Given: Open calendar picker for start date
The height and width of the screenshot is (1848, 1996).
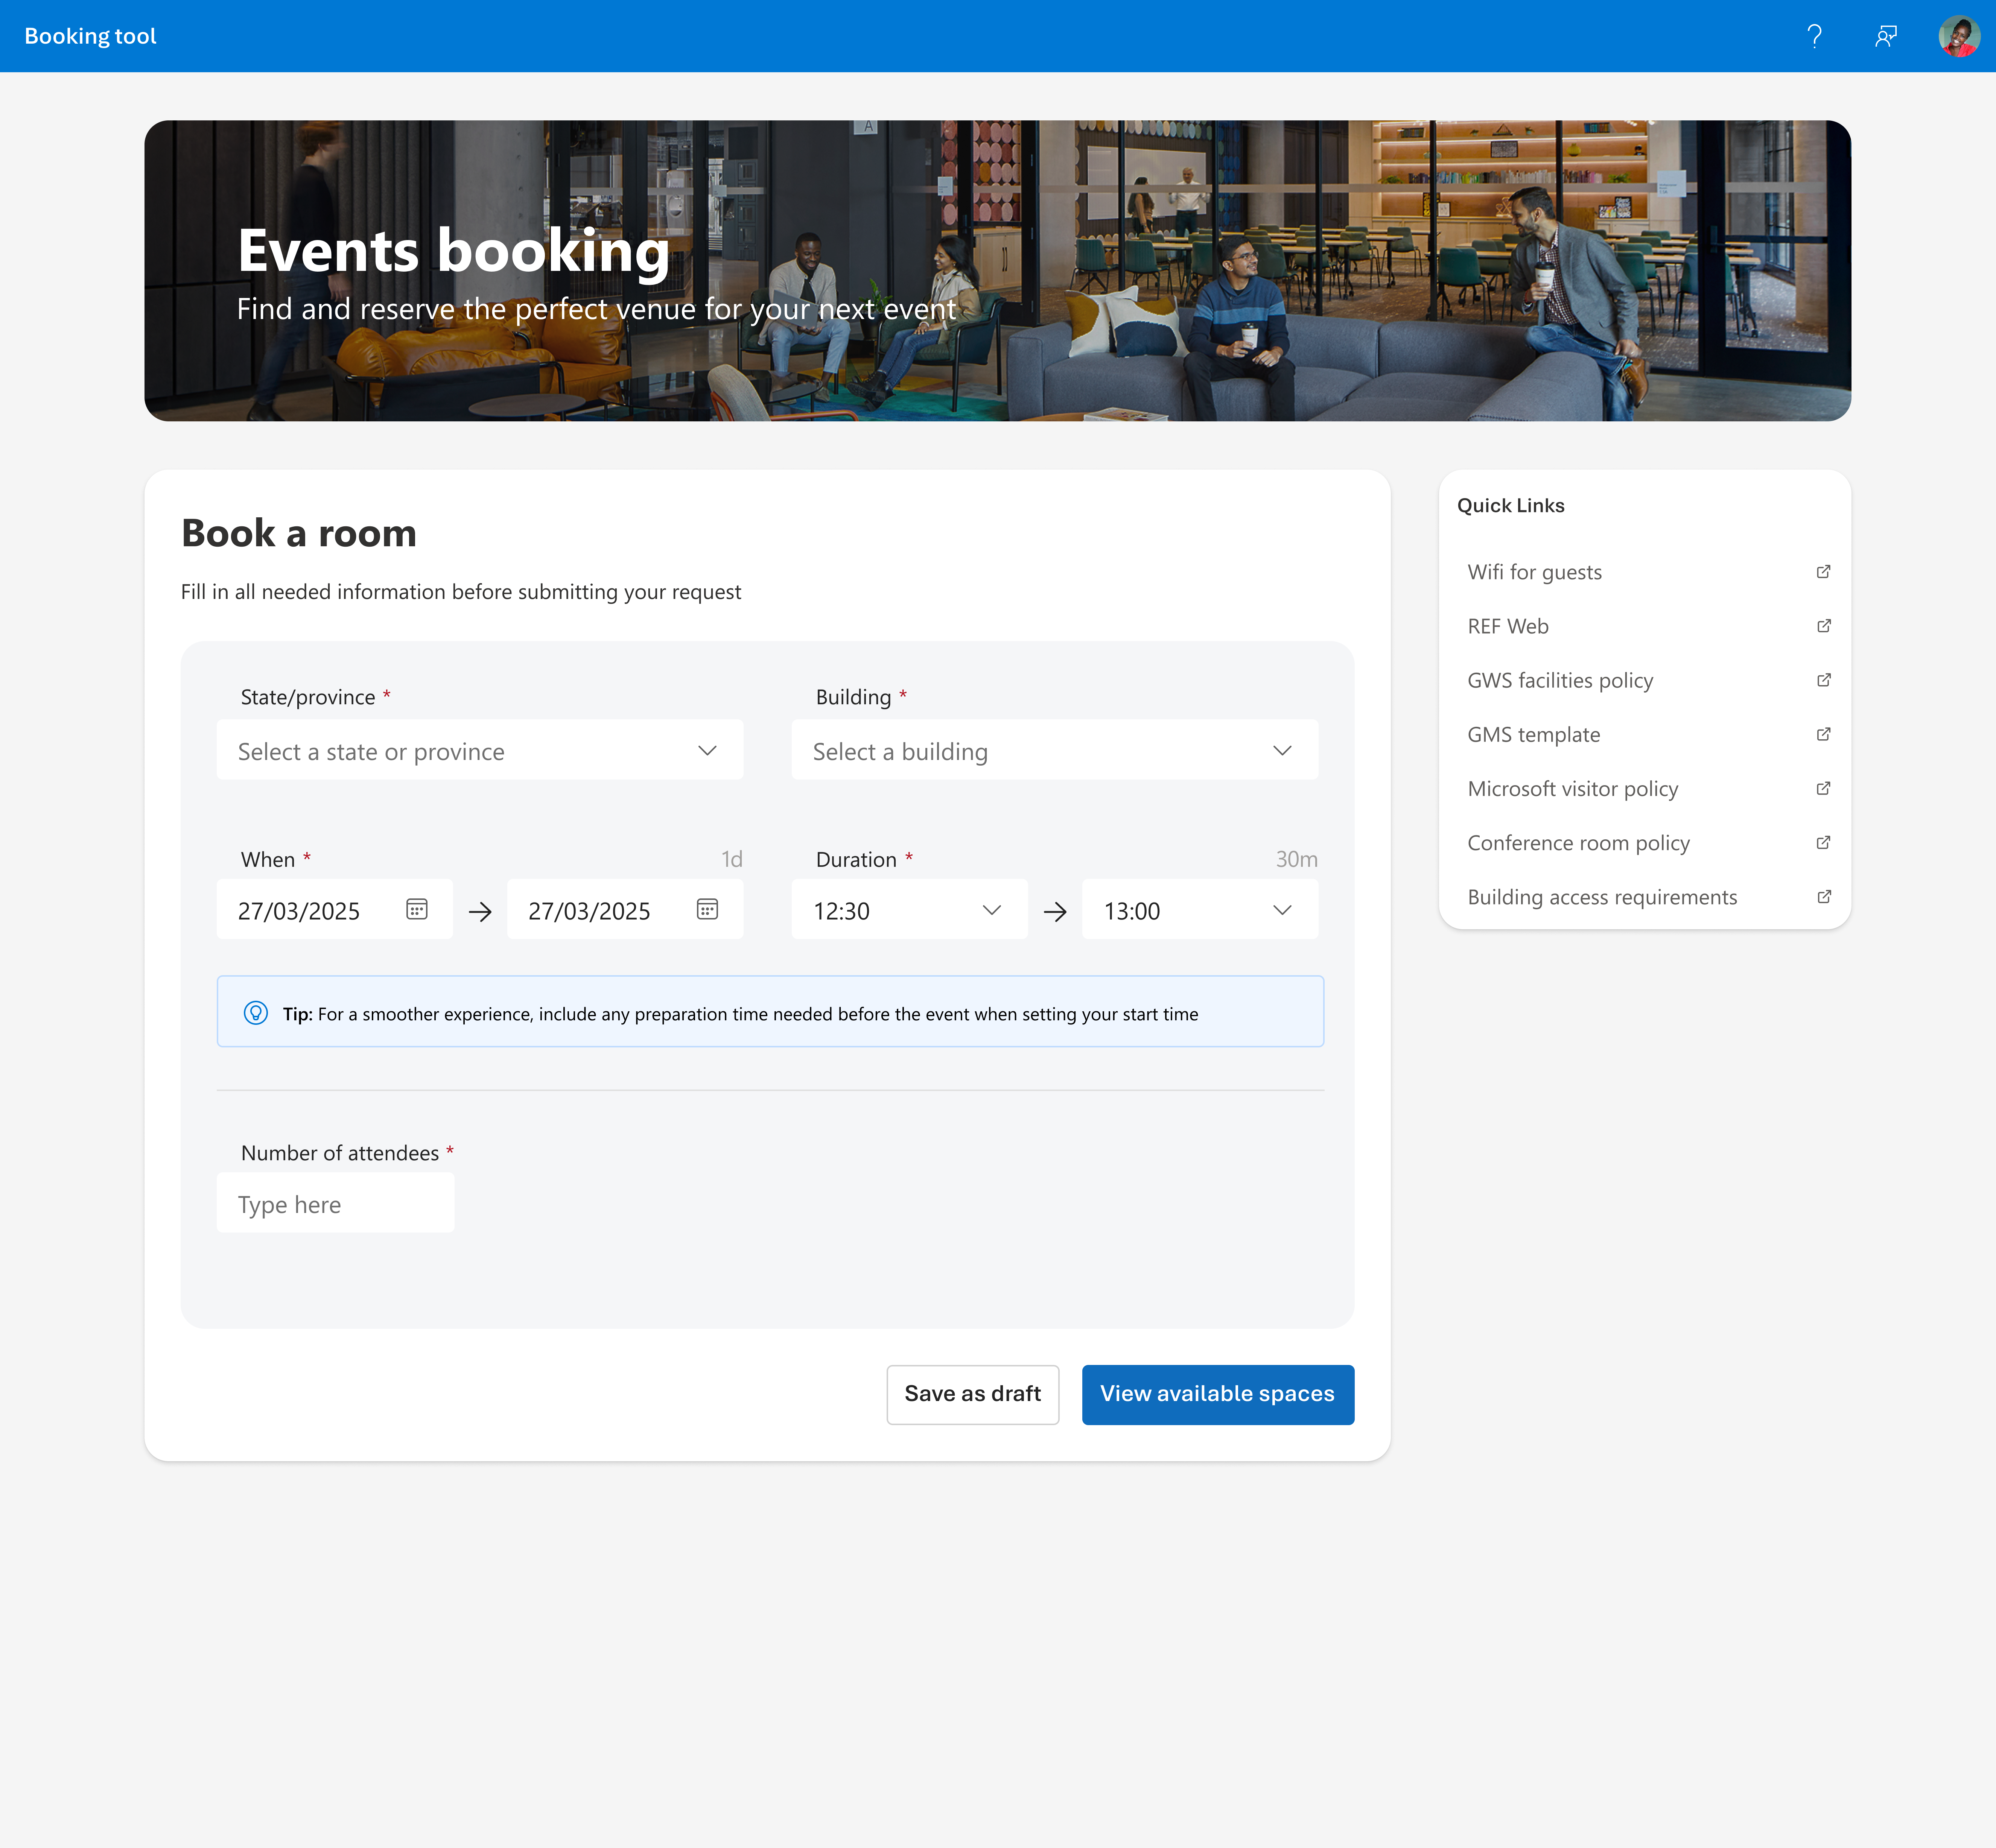Looking at the screenshot, I should click(417, 909).
